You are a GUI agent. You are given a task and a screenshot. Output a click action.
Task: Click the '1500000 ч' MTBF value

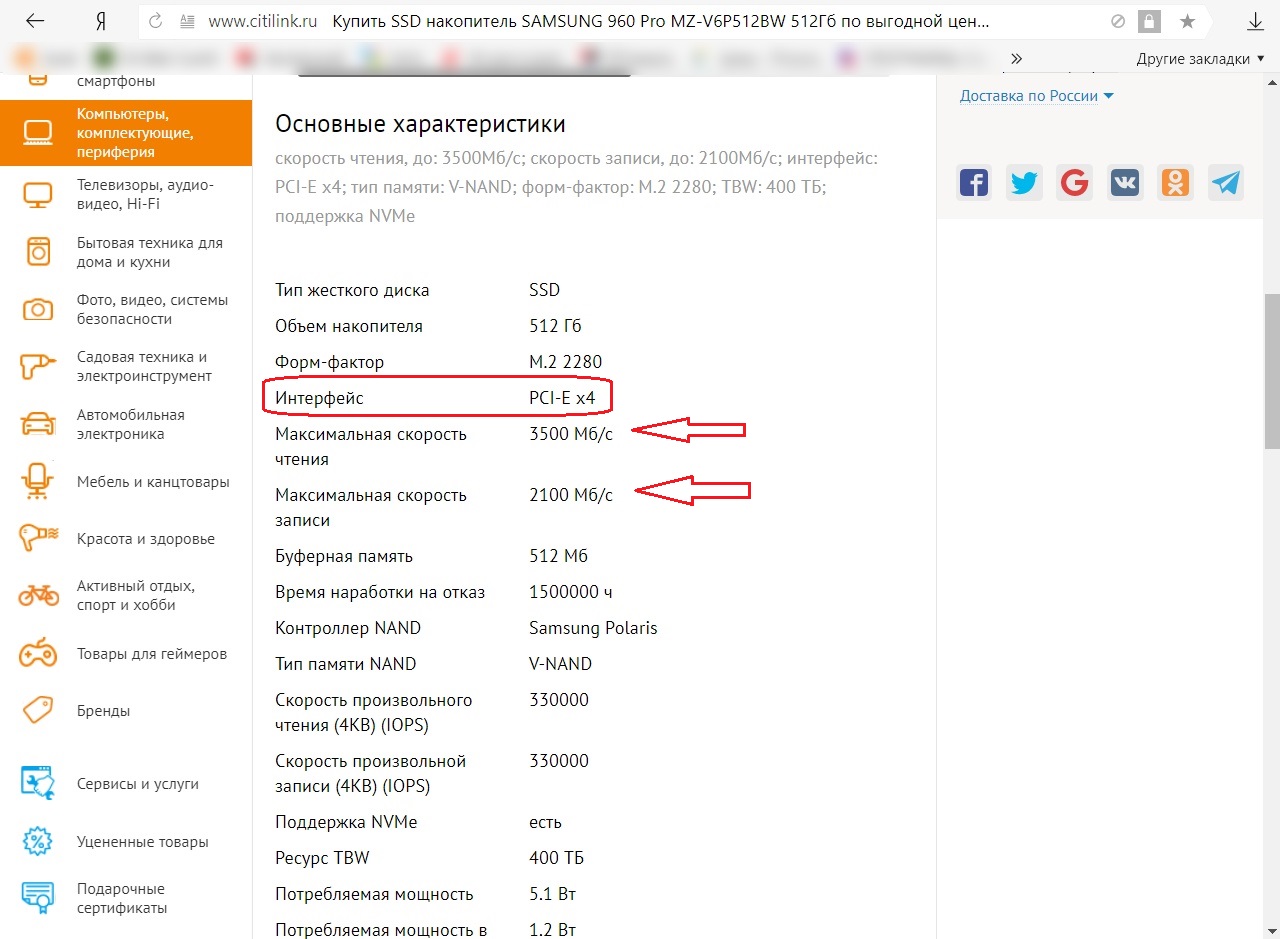[x=571, y=592]
